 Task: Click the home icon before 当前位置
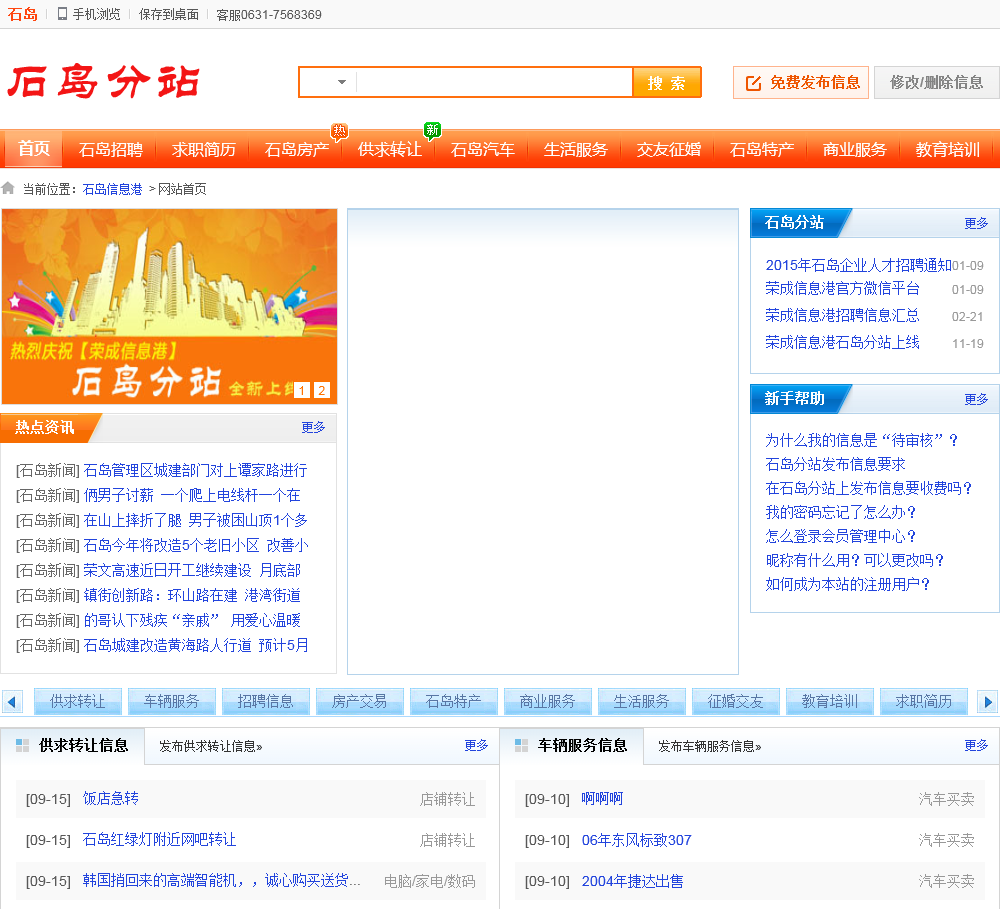point(8,188)
